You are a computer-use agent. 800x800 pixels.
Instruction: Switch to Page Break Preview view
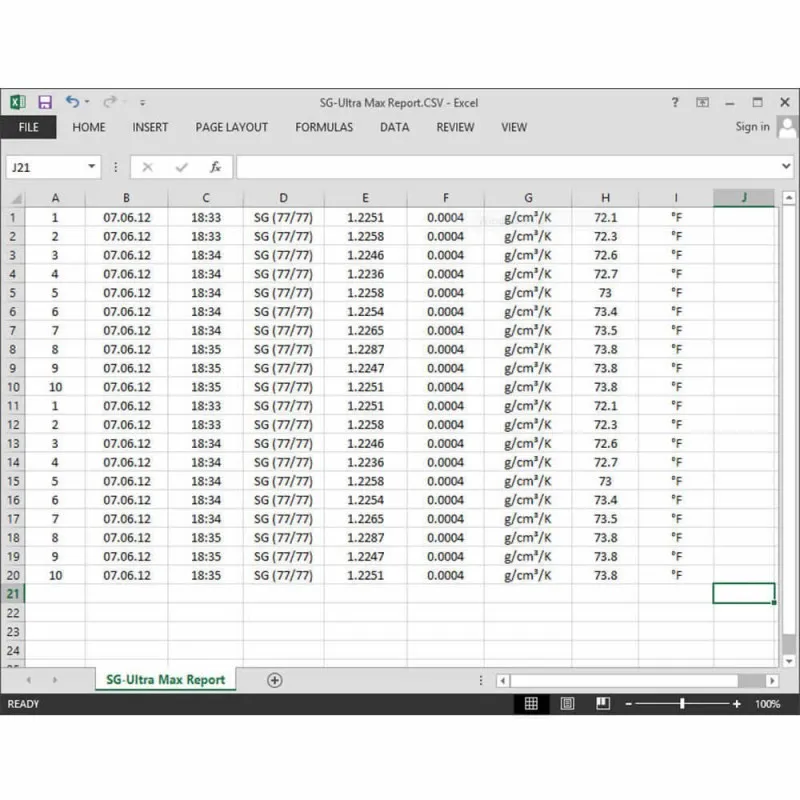pyautogui.click(x=602, y=704)
